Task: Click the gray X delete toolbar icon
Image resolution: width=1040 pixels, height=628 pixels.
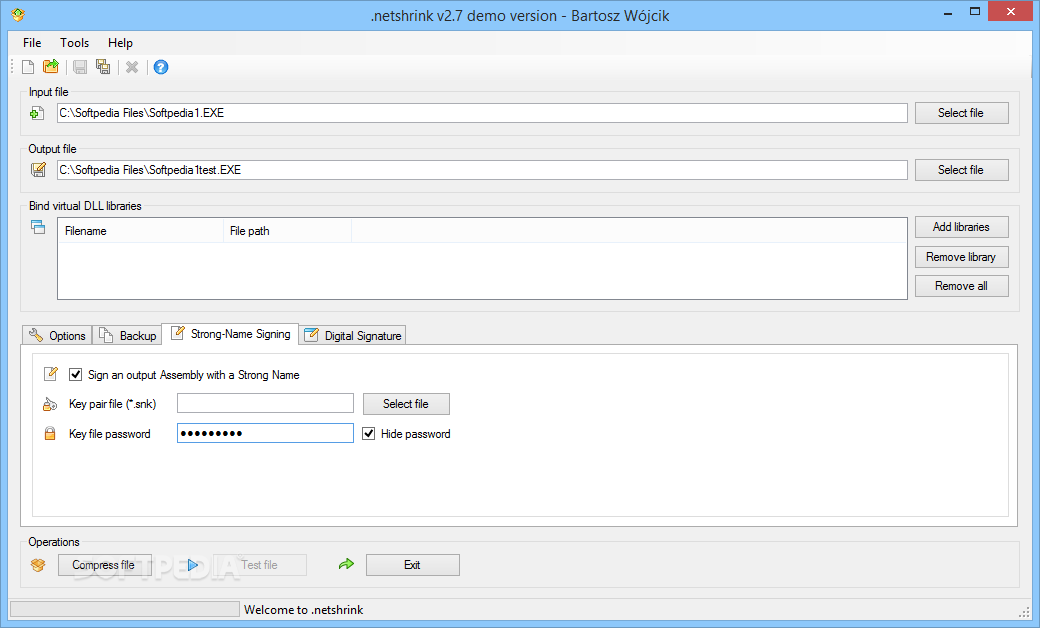Action: 132,67
